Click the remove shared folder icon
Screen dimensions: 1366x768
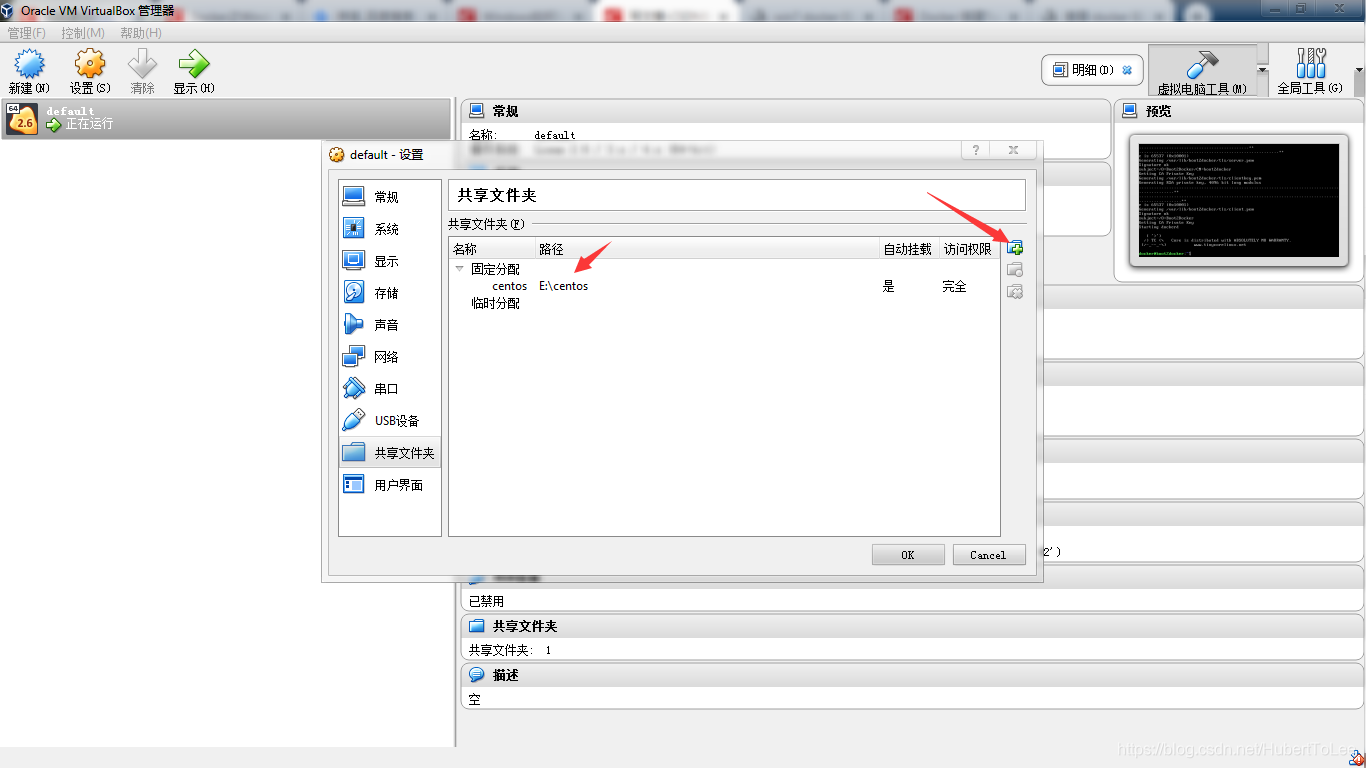[x=1014, y=292]
